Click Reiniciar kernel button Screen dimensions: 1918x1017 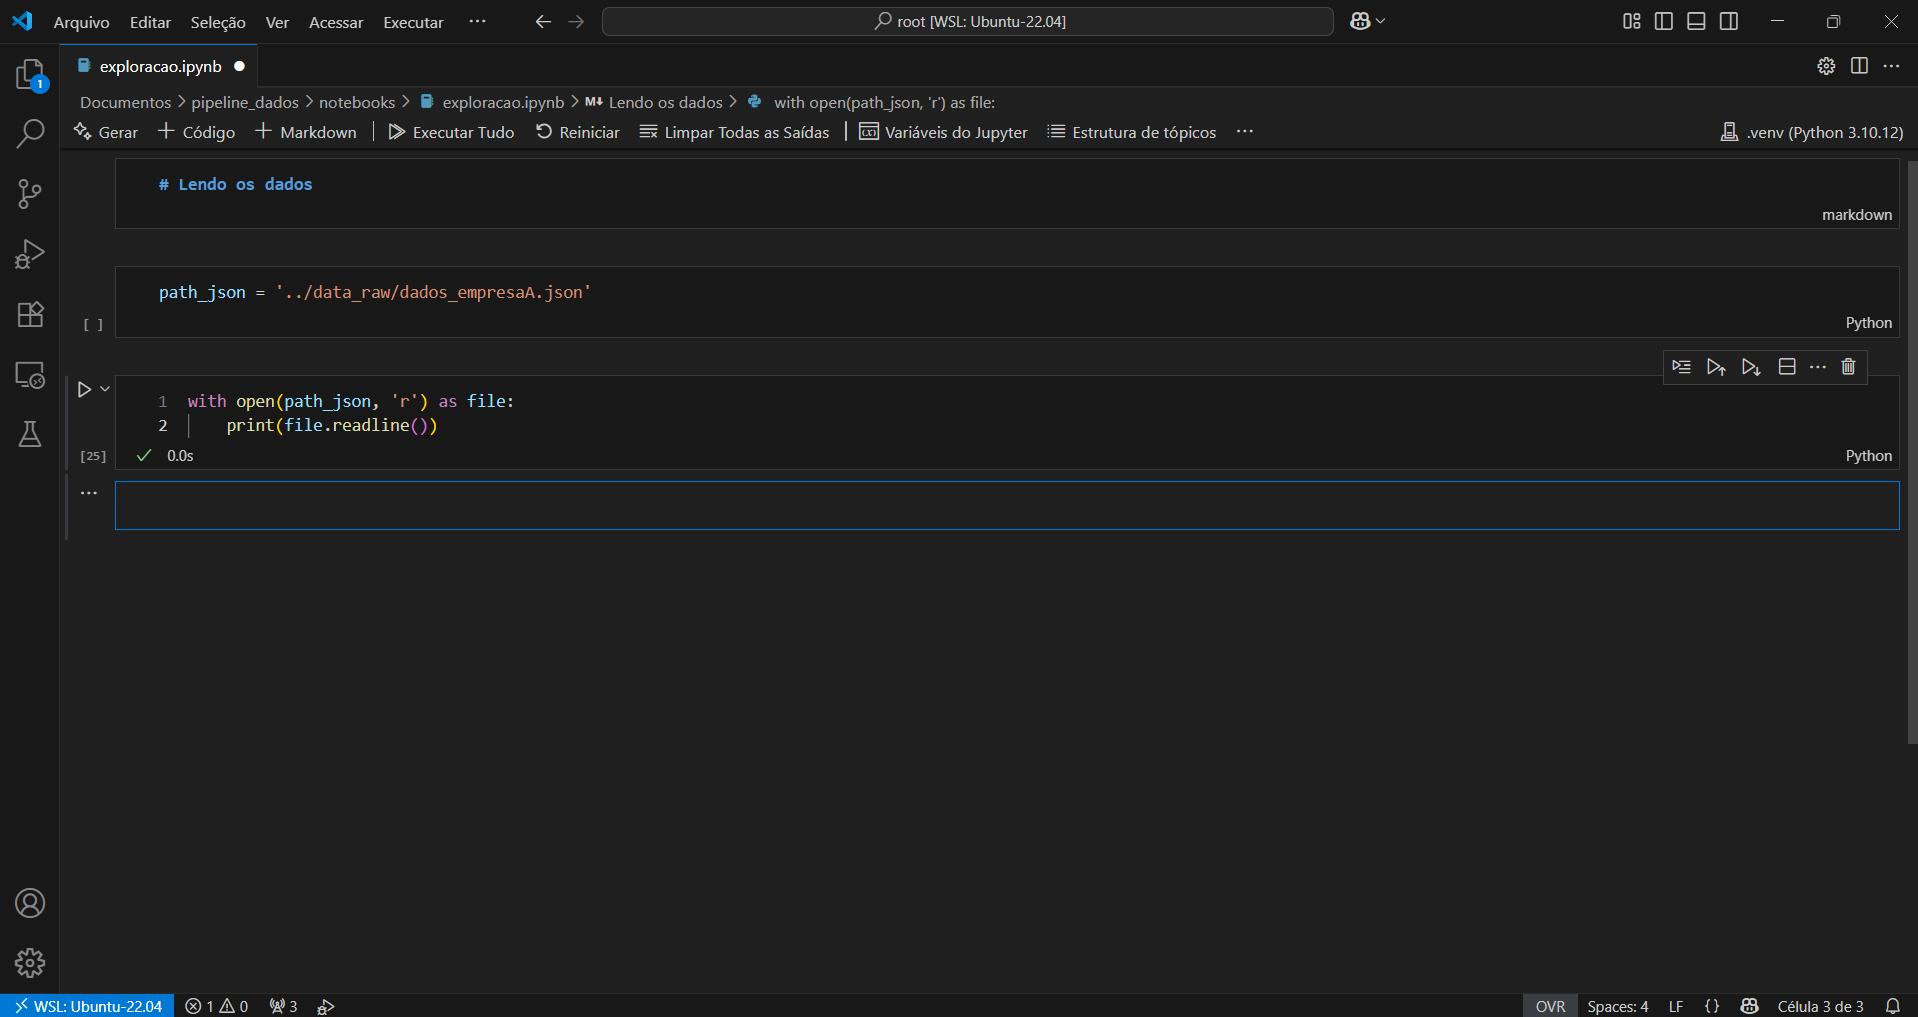[x=578, y=132]
